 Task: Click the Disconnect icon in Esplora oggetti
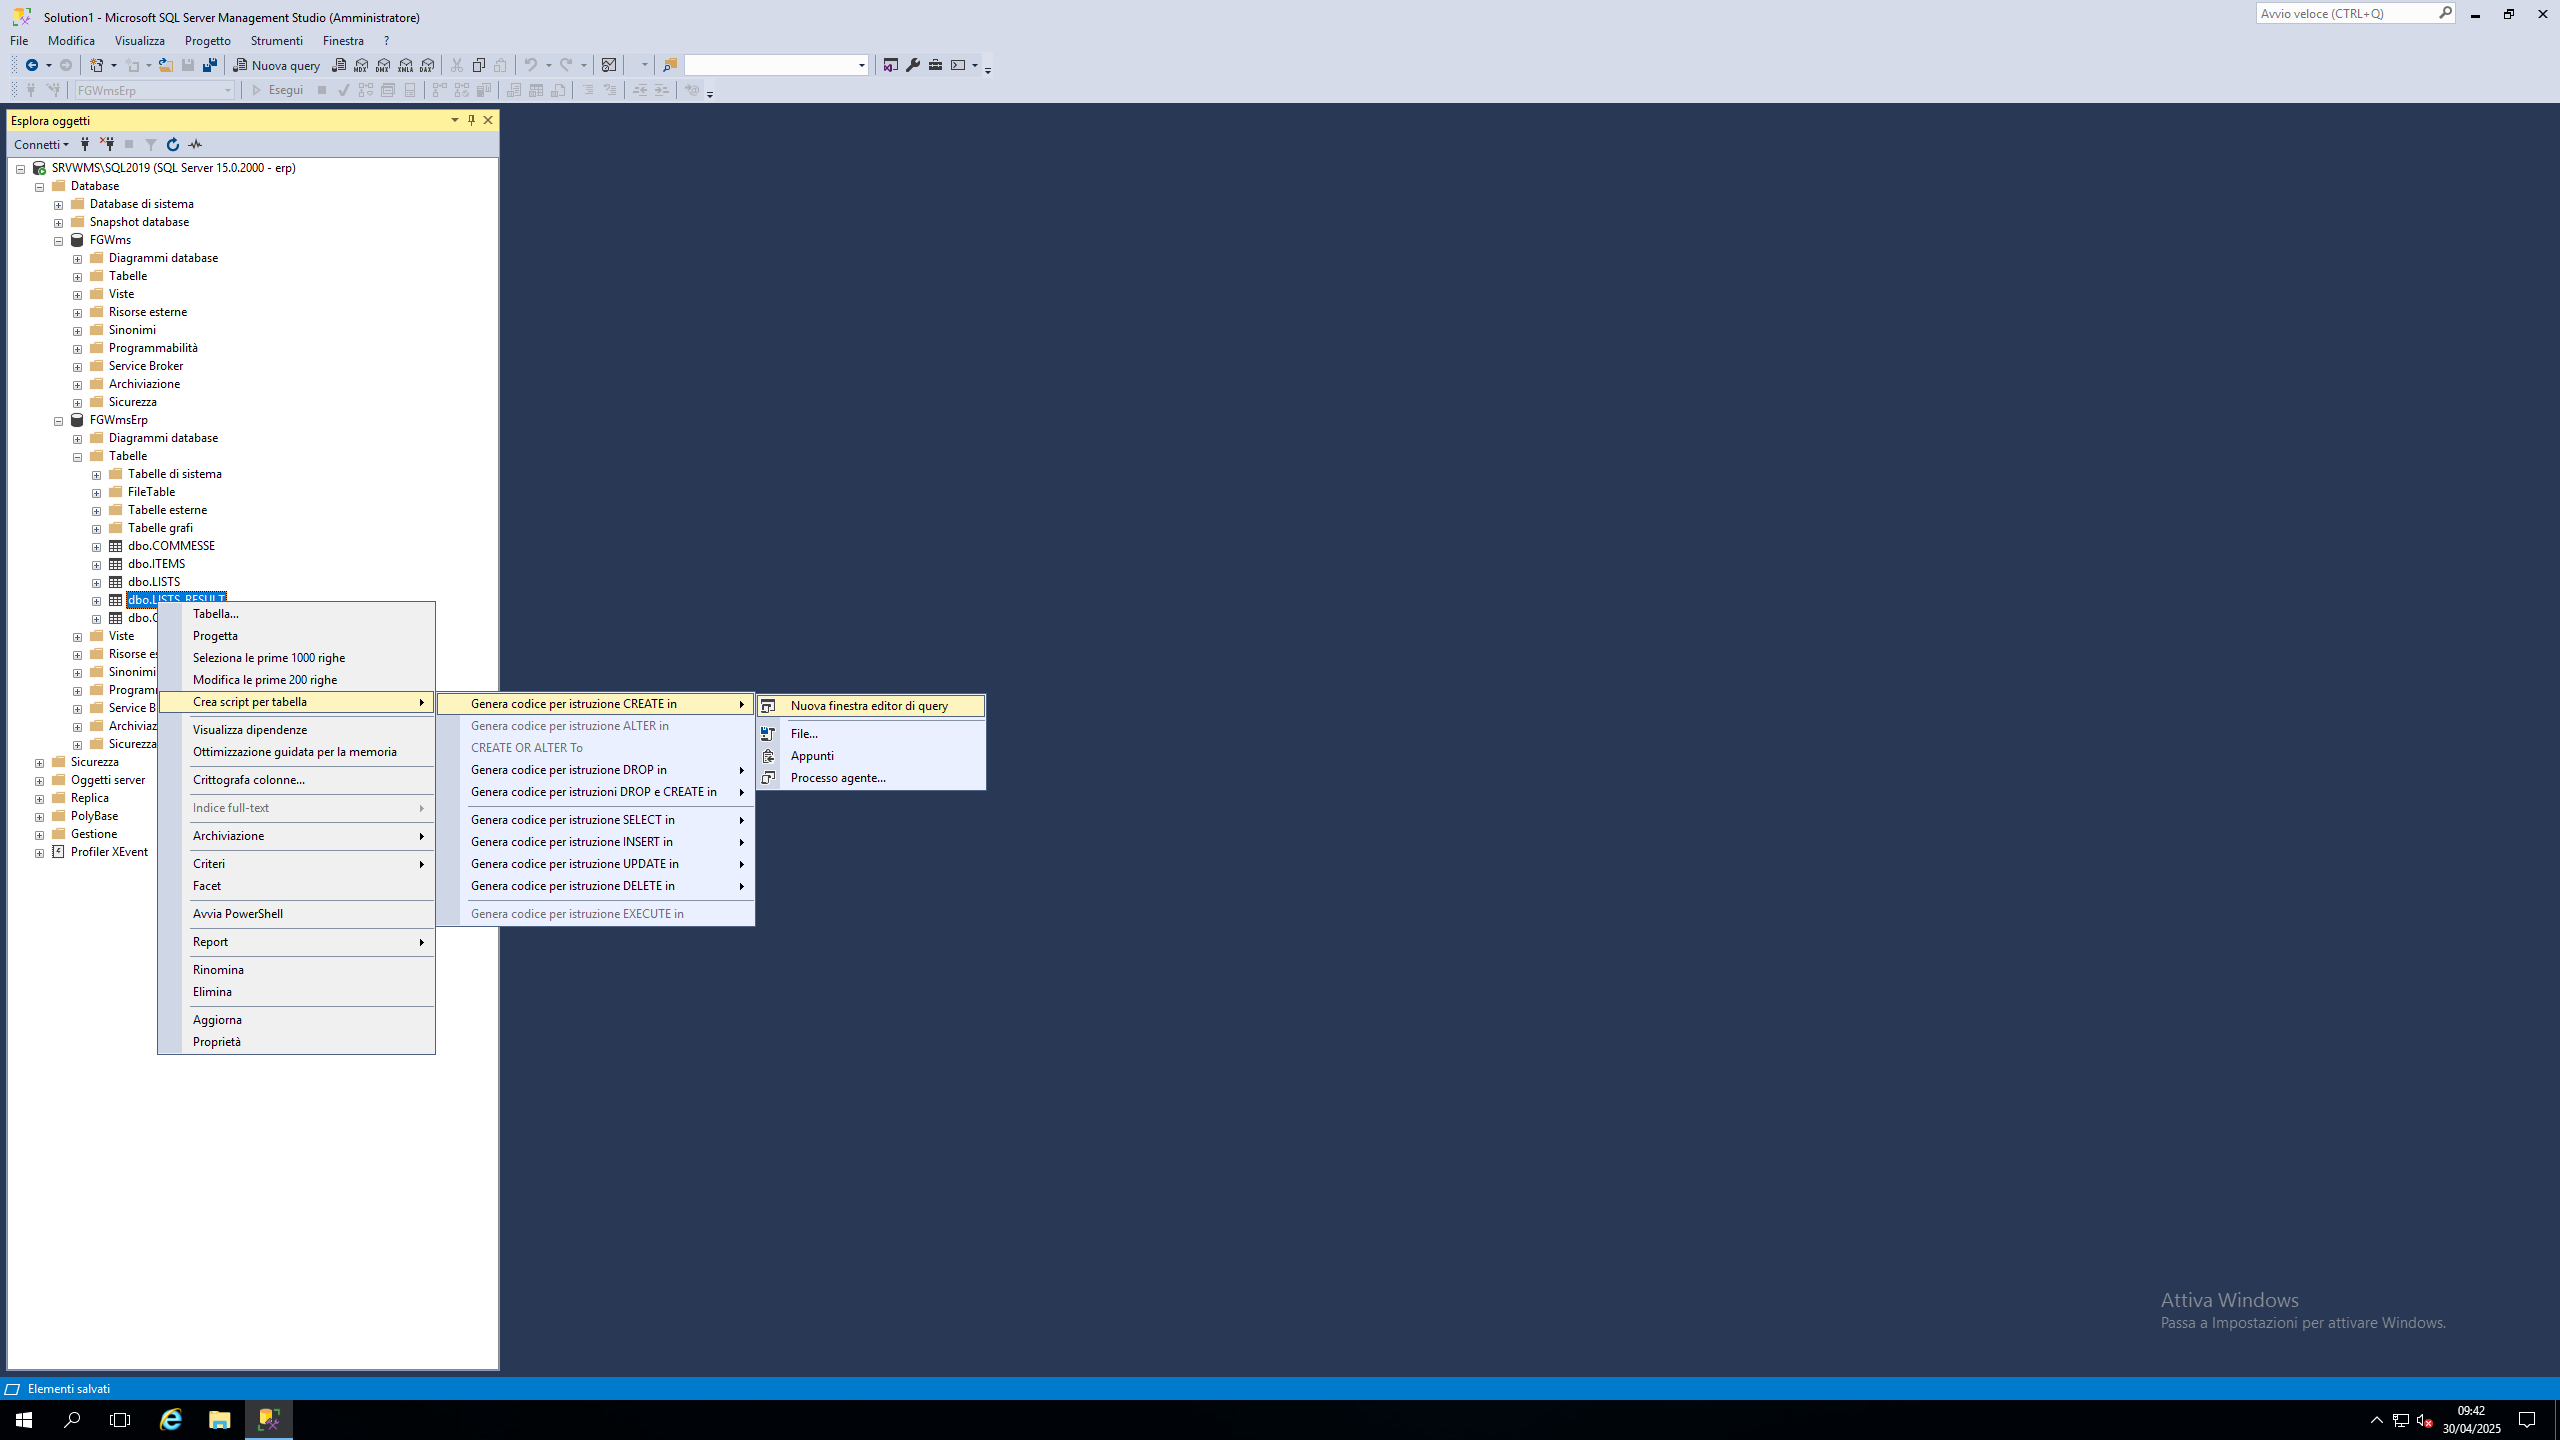tap(107, 144)
